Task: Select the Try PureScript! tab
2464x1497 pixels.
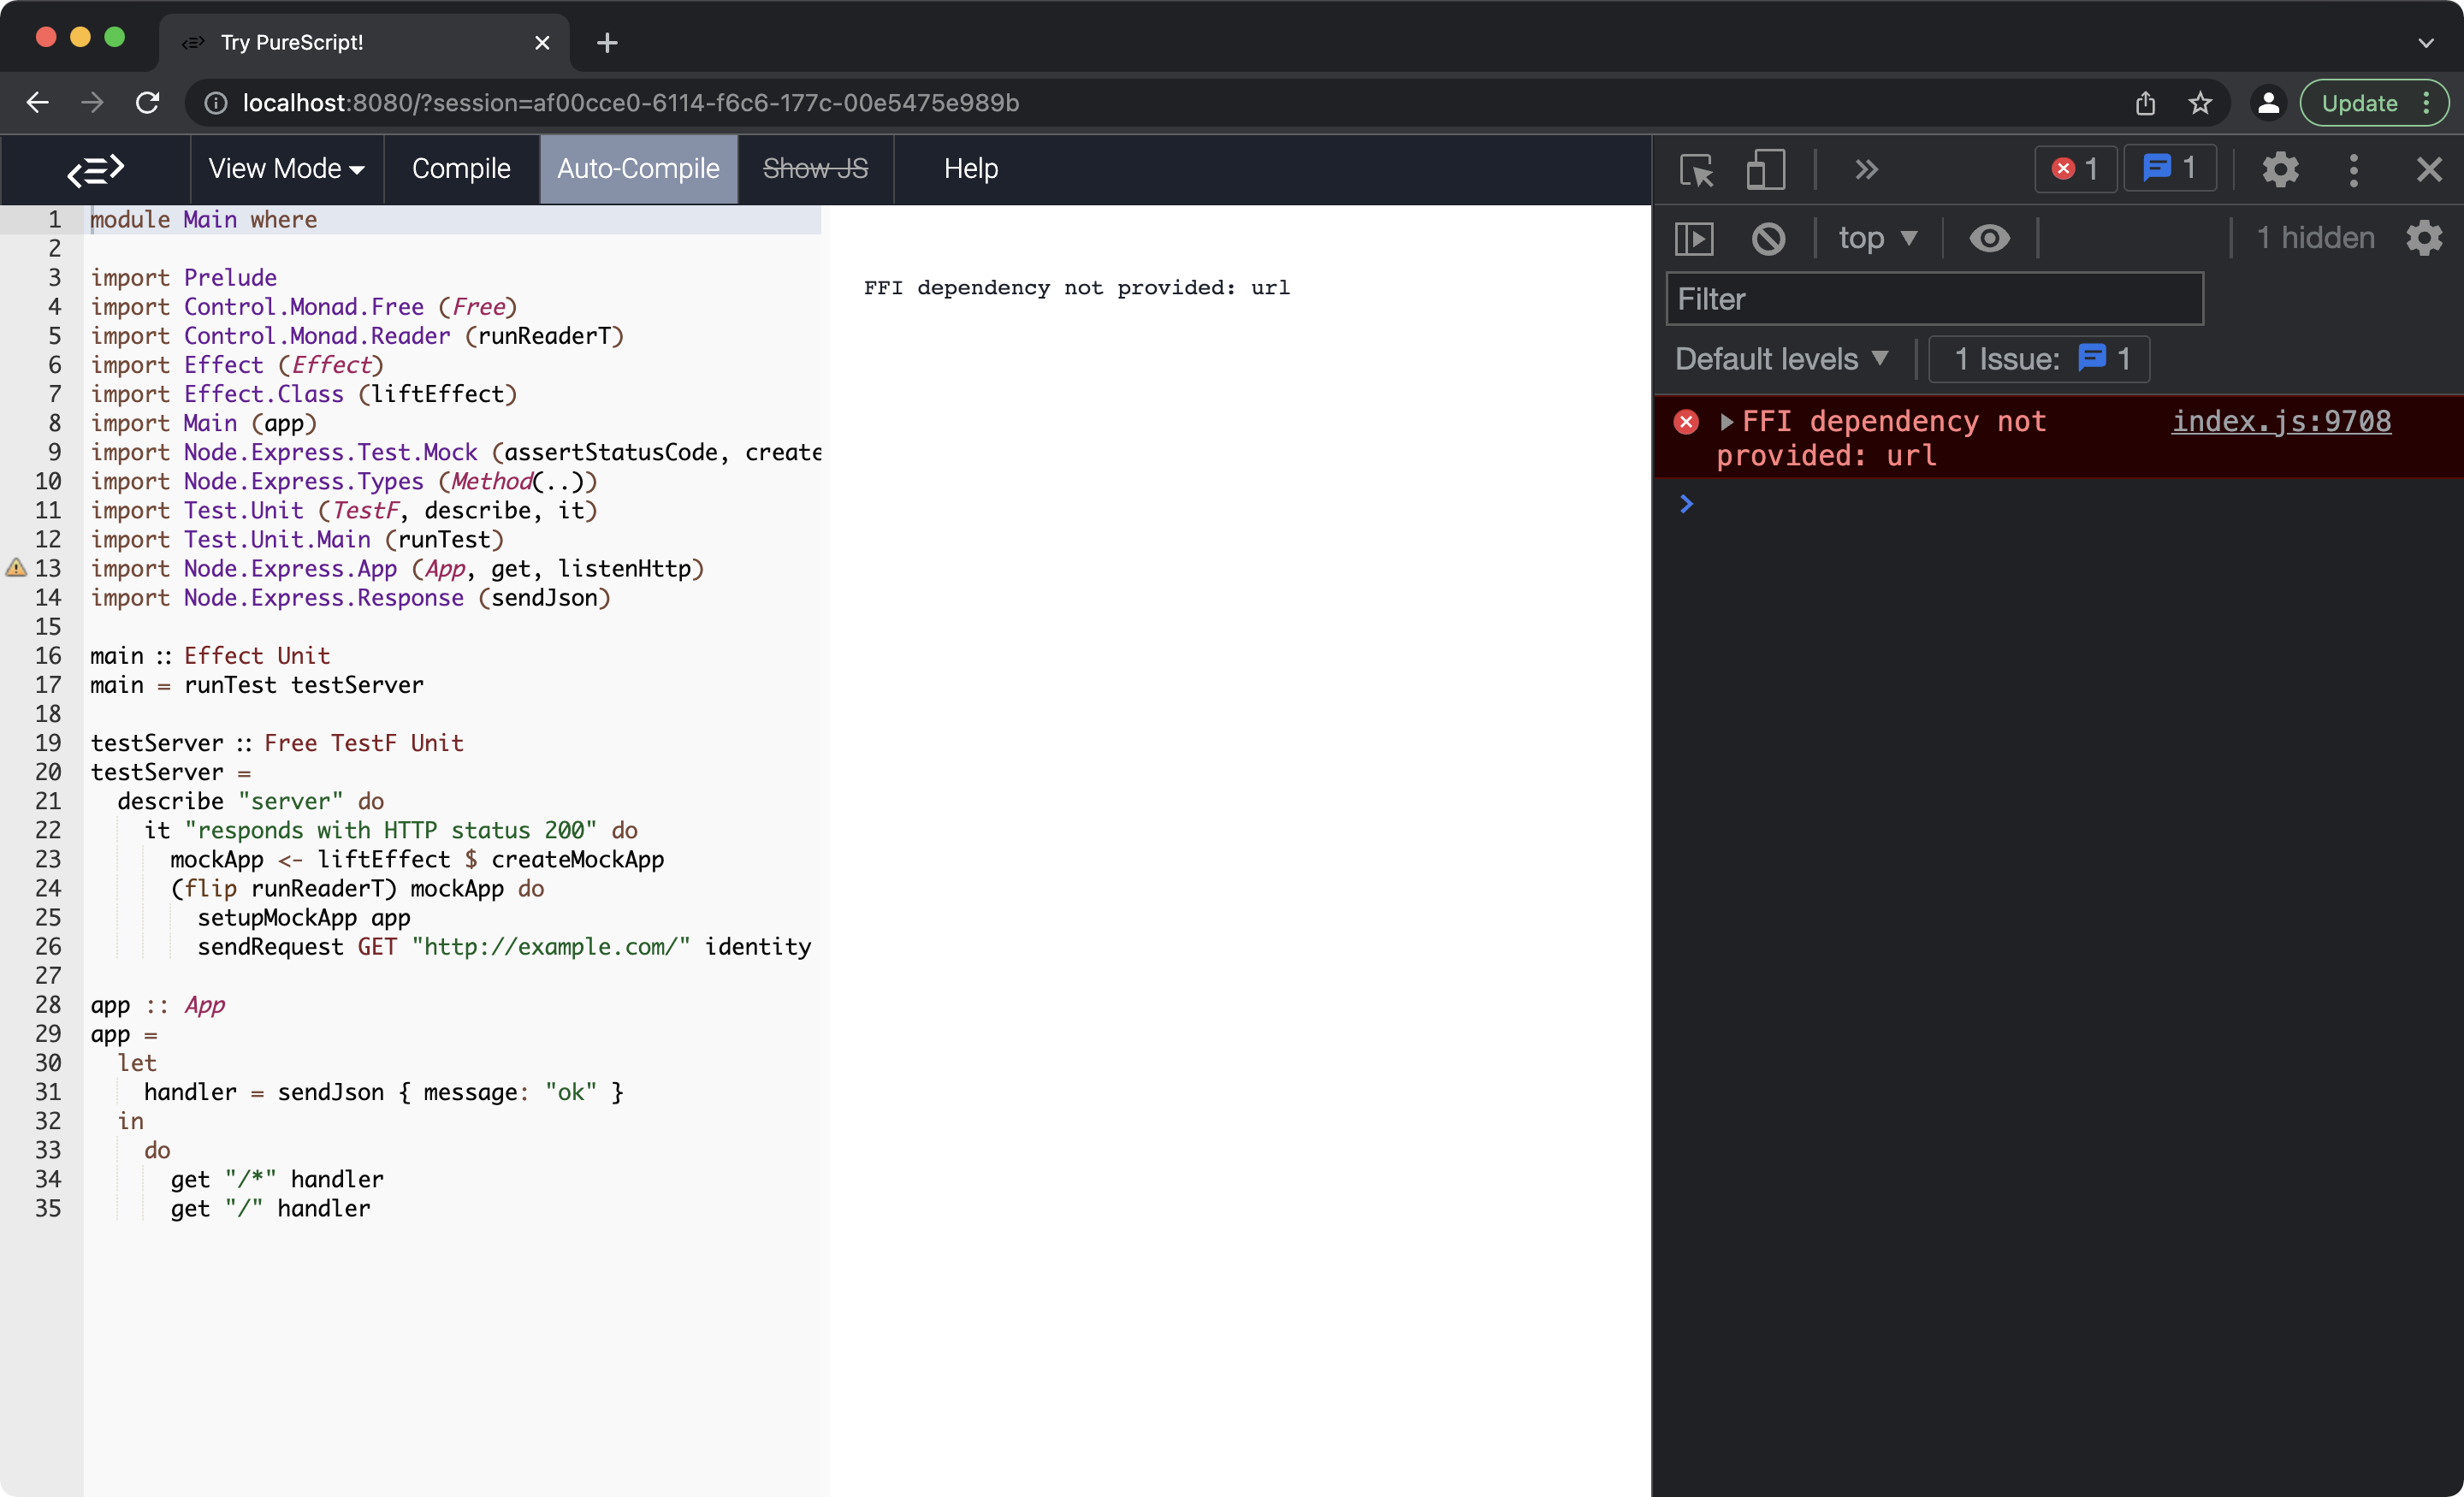Action: (x=365, y=43)
